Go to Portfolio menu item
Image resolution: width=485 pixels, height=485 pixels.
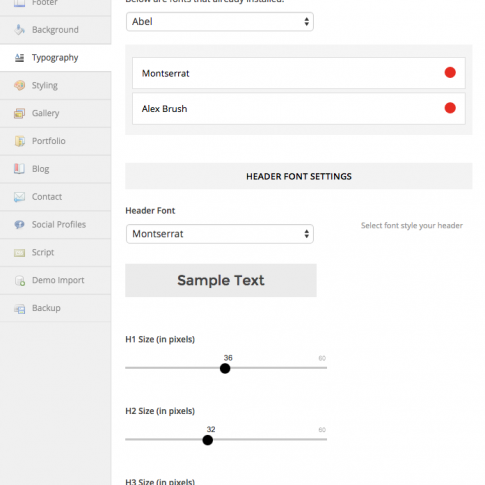(55, 141)
